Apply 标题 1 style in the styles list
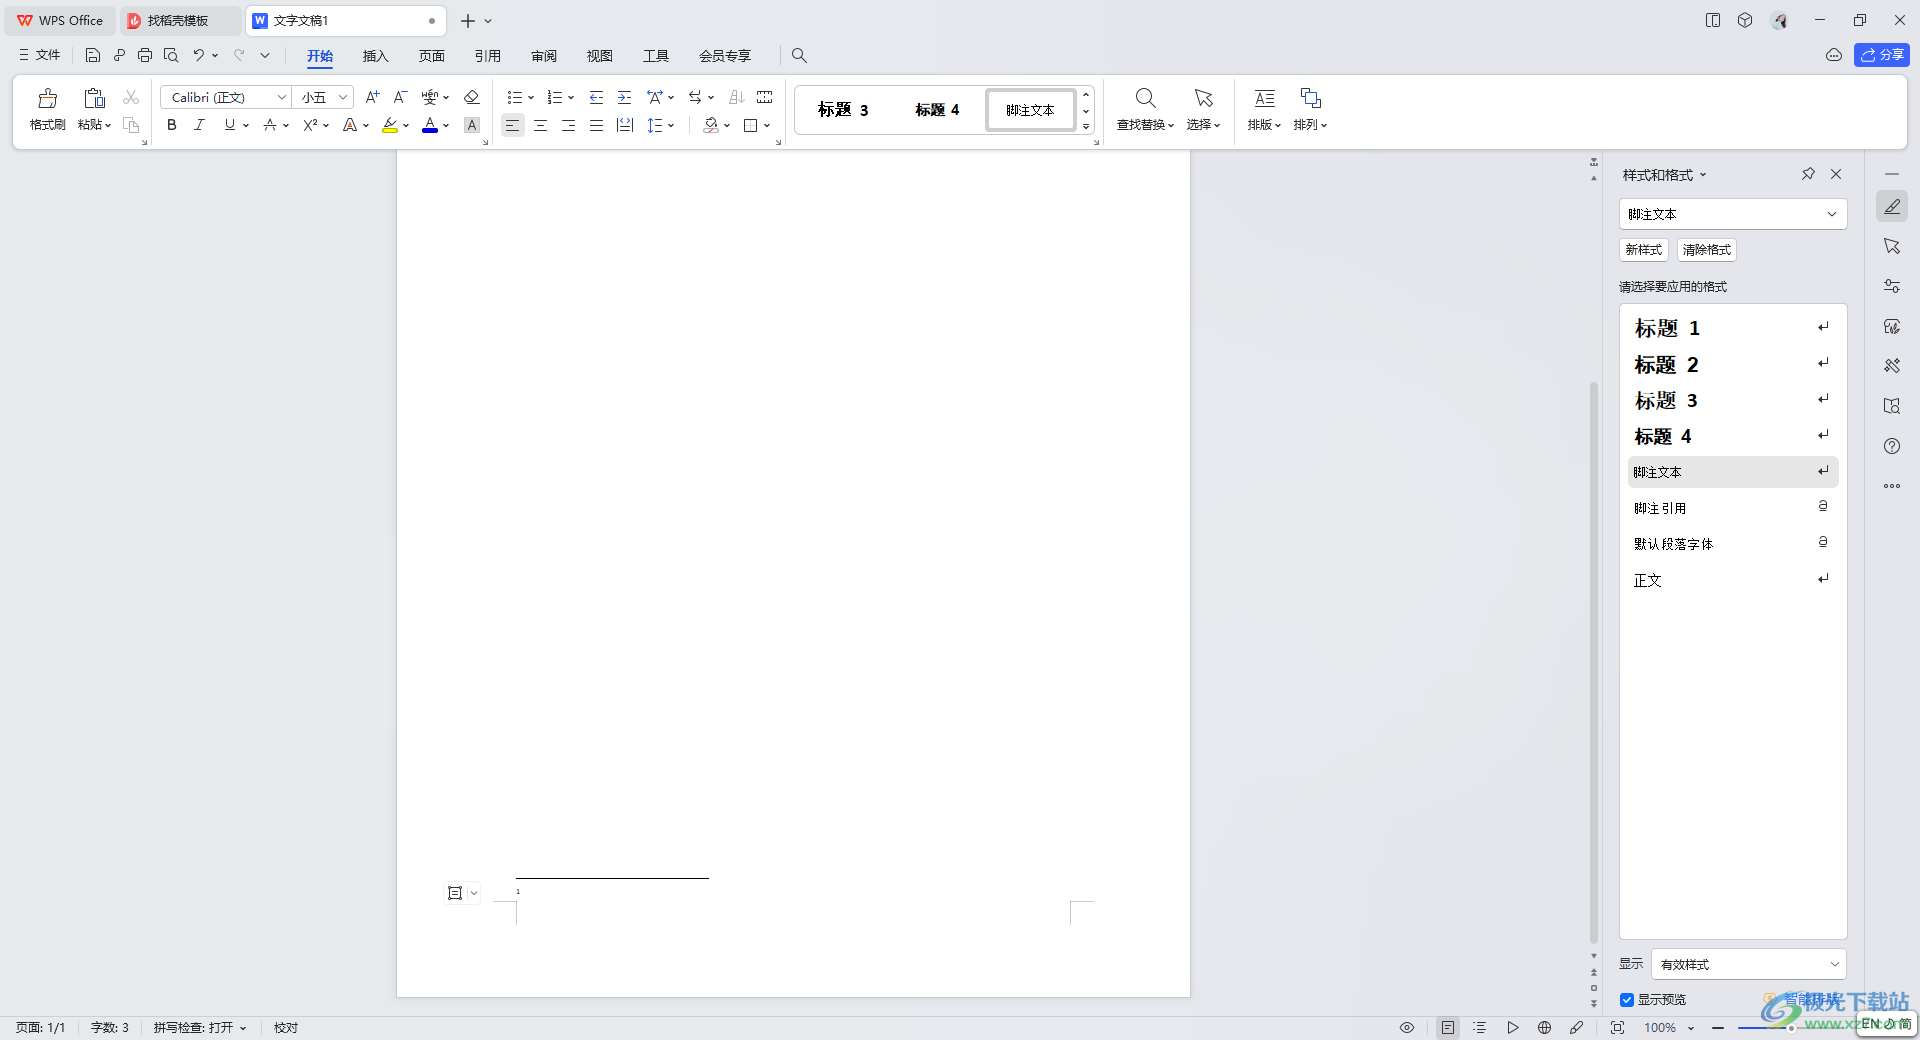 coord(1732,328)
